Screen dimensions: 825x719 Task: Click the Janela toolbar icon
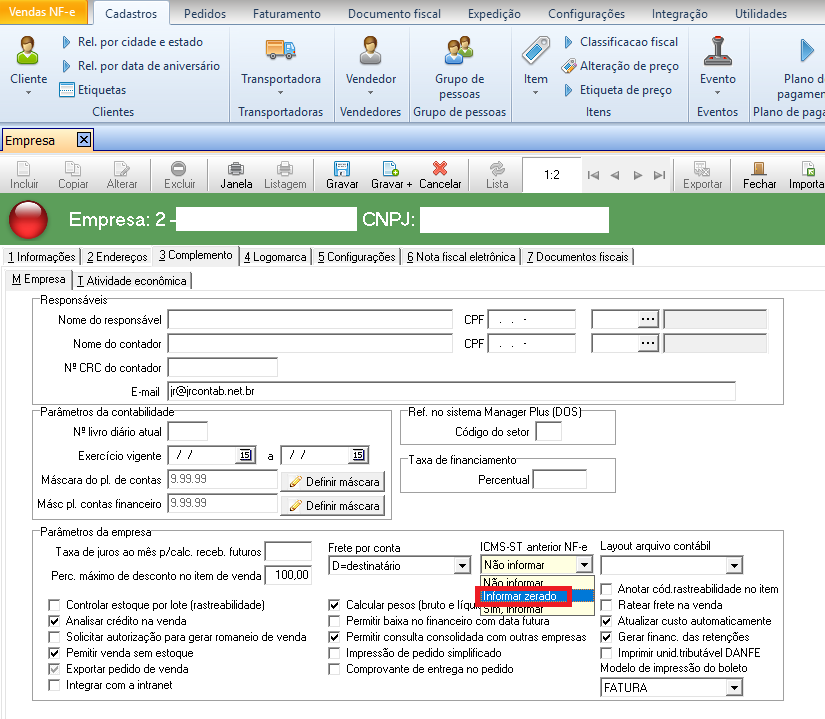pos(236,170)
